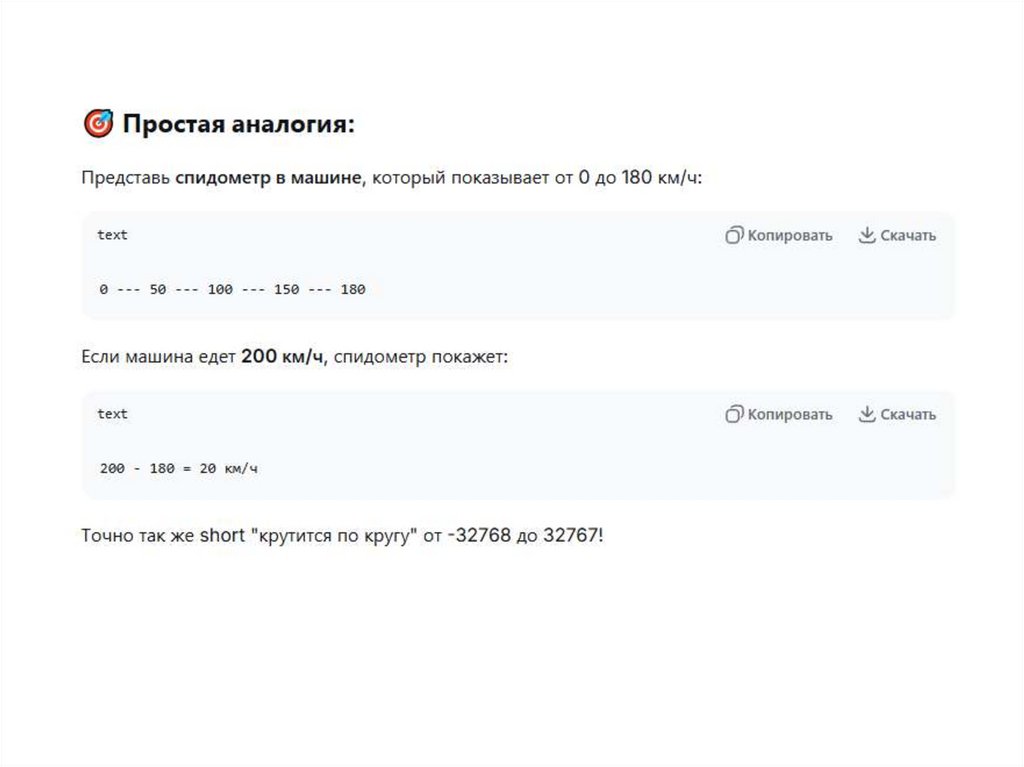Click the download icon in the second code block
Viewport: 1024px width, 767px height.
(867, 414)
